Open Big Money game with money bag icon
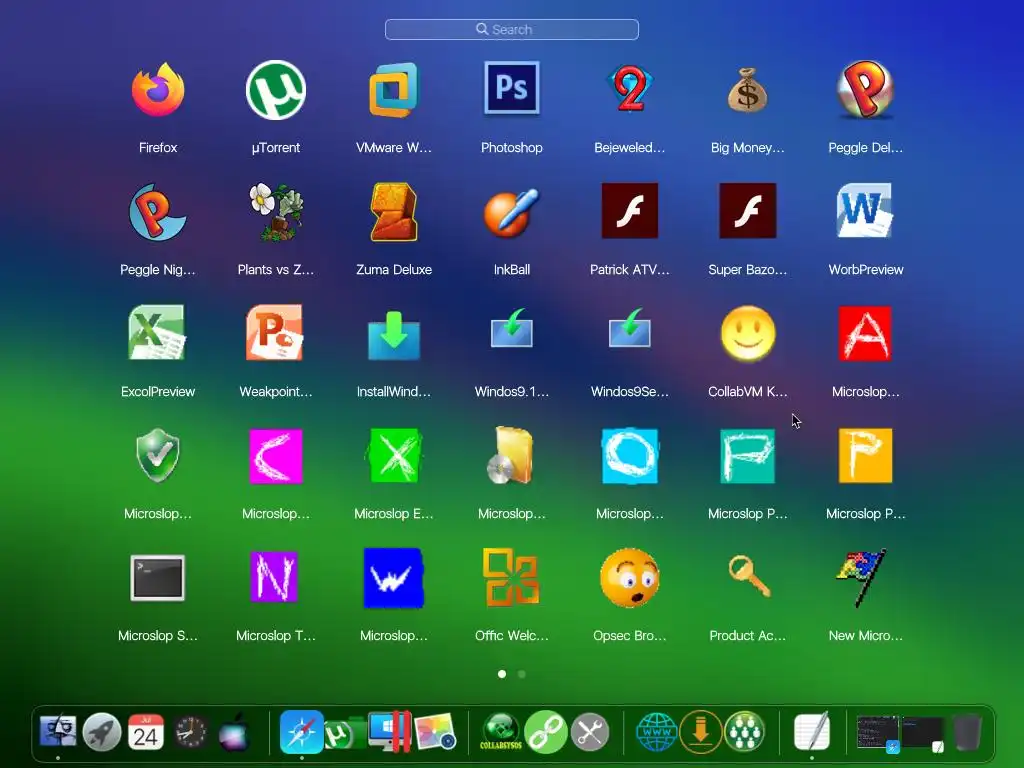Image resolution: width=1024 pixels, height=768 pixels. tap(747, 89)
